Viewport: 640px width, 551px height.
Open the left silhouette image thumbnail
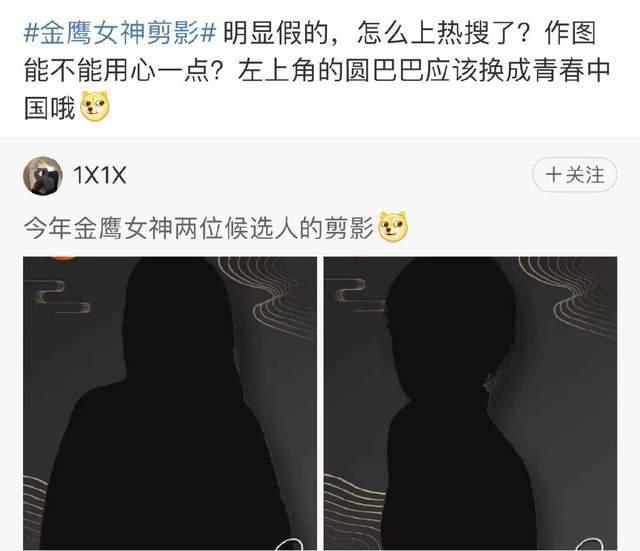(x=170, y=403)
